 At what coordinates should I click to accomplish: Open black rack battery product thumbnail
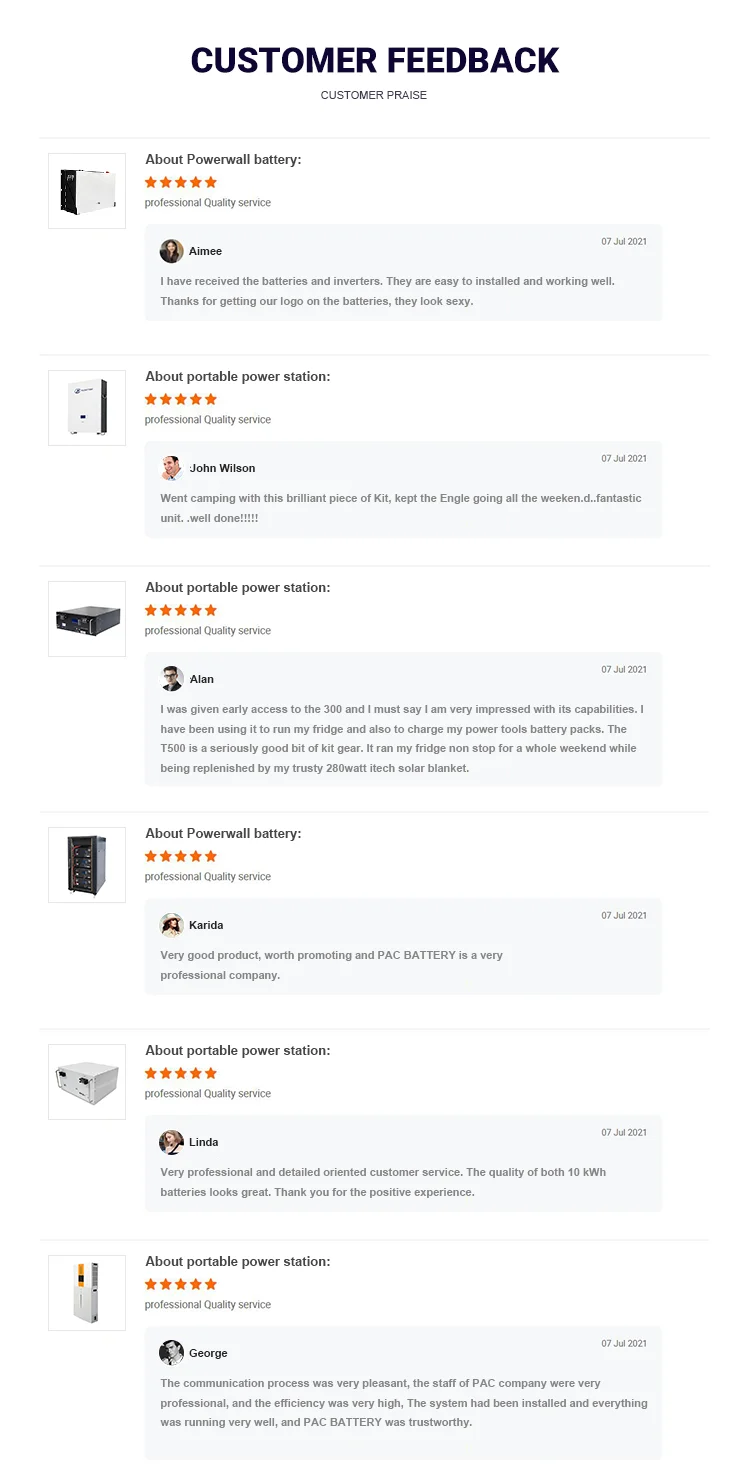[x=87, y=619]
